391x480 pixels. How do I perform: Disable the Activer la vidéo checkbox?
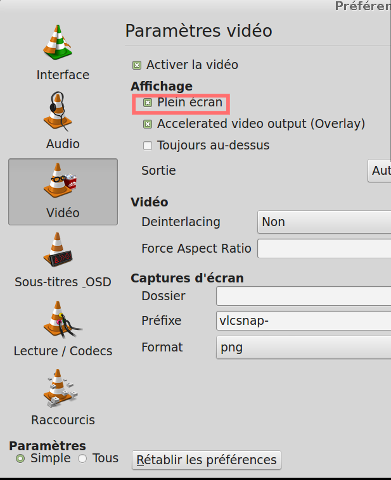(x=137, y=65)
